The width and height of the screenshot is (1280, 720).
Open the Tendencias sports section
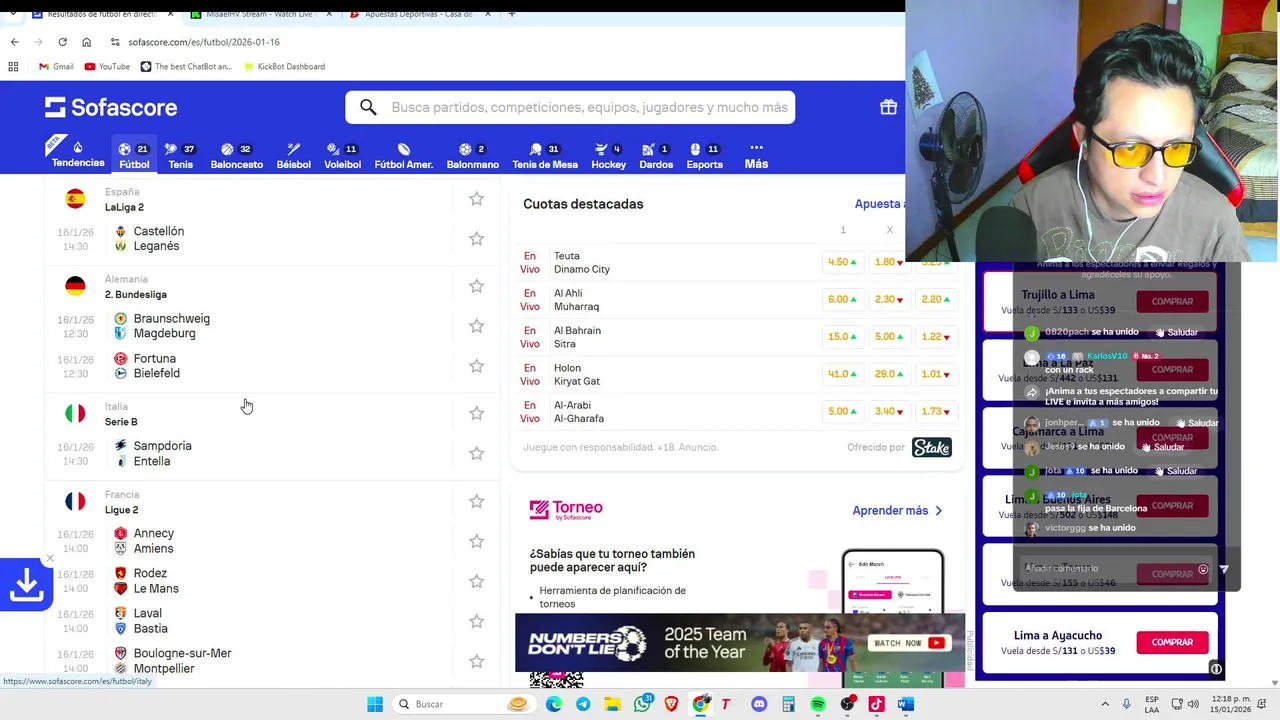[77, 154]
